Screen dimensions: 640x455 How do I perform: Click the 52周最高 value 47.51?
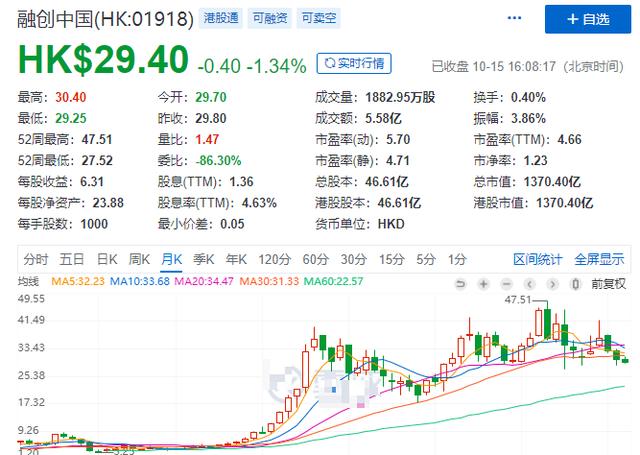97,140
